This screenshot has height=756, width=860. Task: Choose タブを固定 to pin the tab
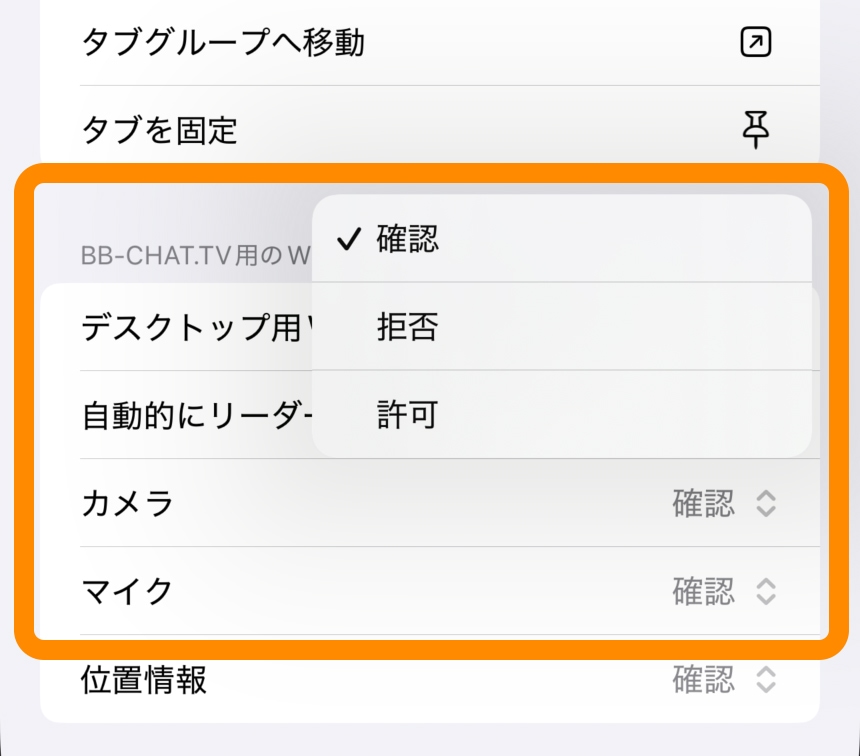(159, 130)
